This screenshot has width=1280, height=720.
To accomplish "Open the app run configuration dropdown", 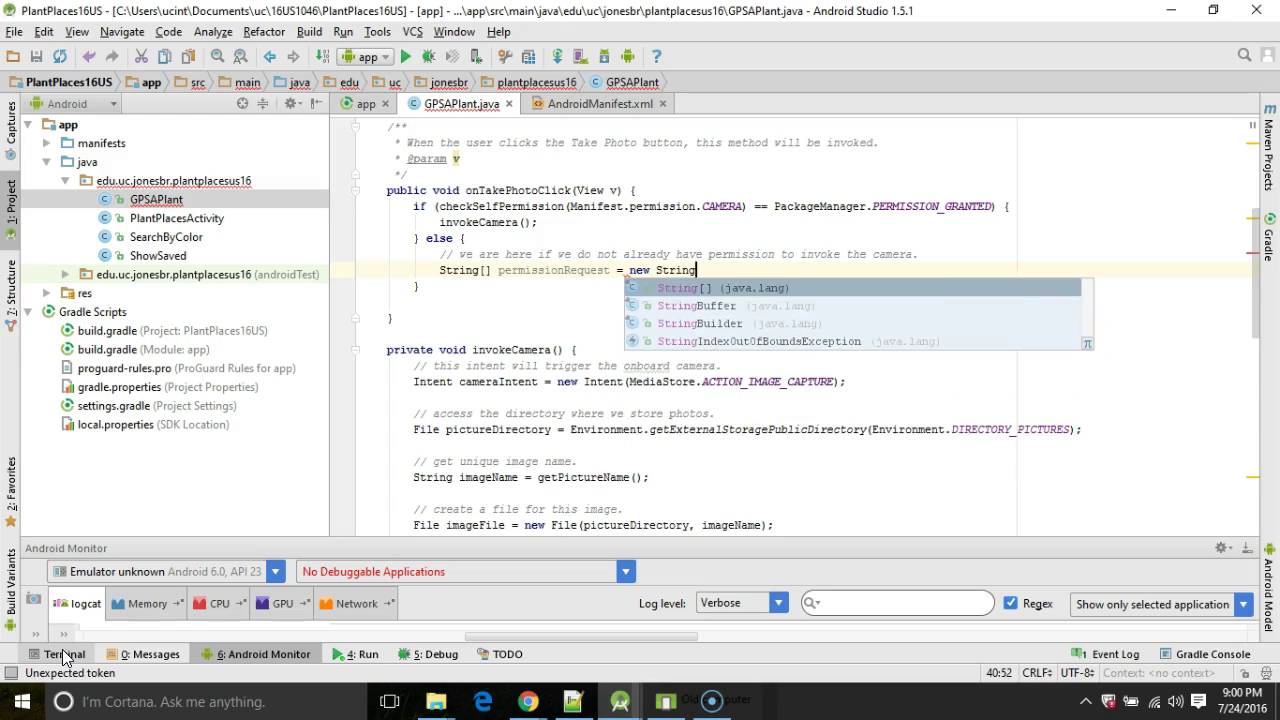I will tap(367, 57).
